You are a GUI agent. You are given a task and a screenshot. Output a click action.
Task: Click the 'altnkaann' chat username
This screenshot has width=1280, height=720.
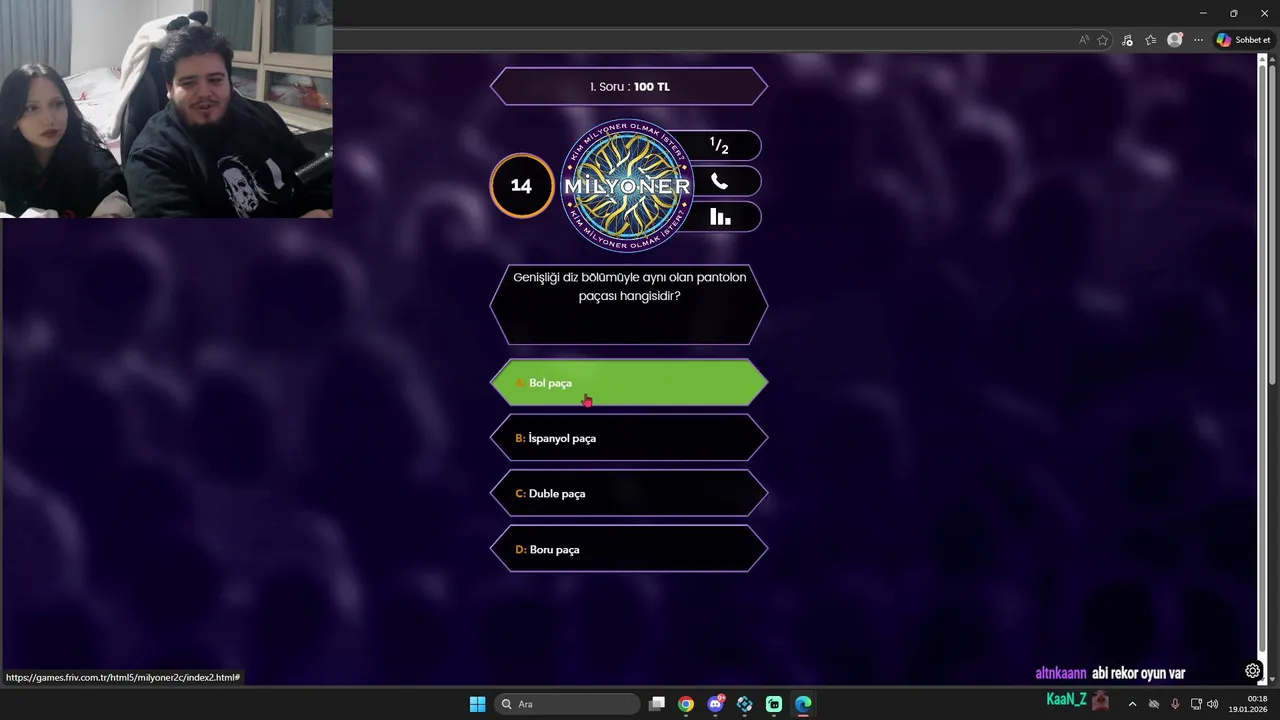(x=1061, y=674)
